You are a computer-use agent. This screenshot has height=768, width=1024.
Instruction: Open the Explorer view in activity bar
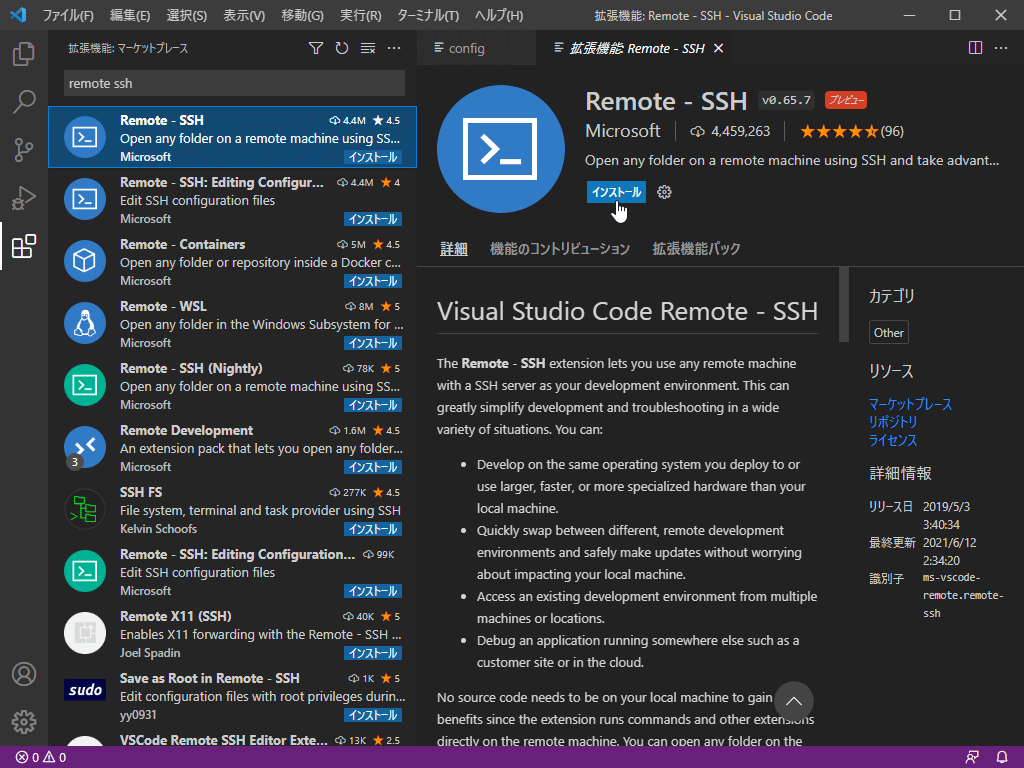point(23,55)
